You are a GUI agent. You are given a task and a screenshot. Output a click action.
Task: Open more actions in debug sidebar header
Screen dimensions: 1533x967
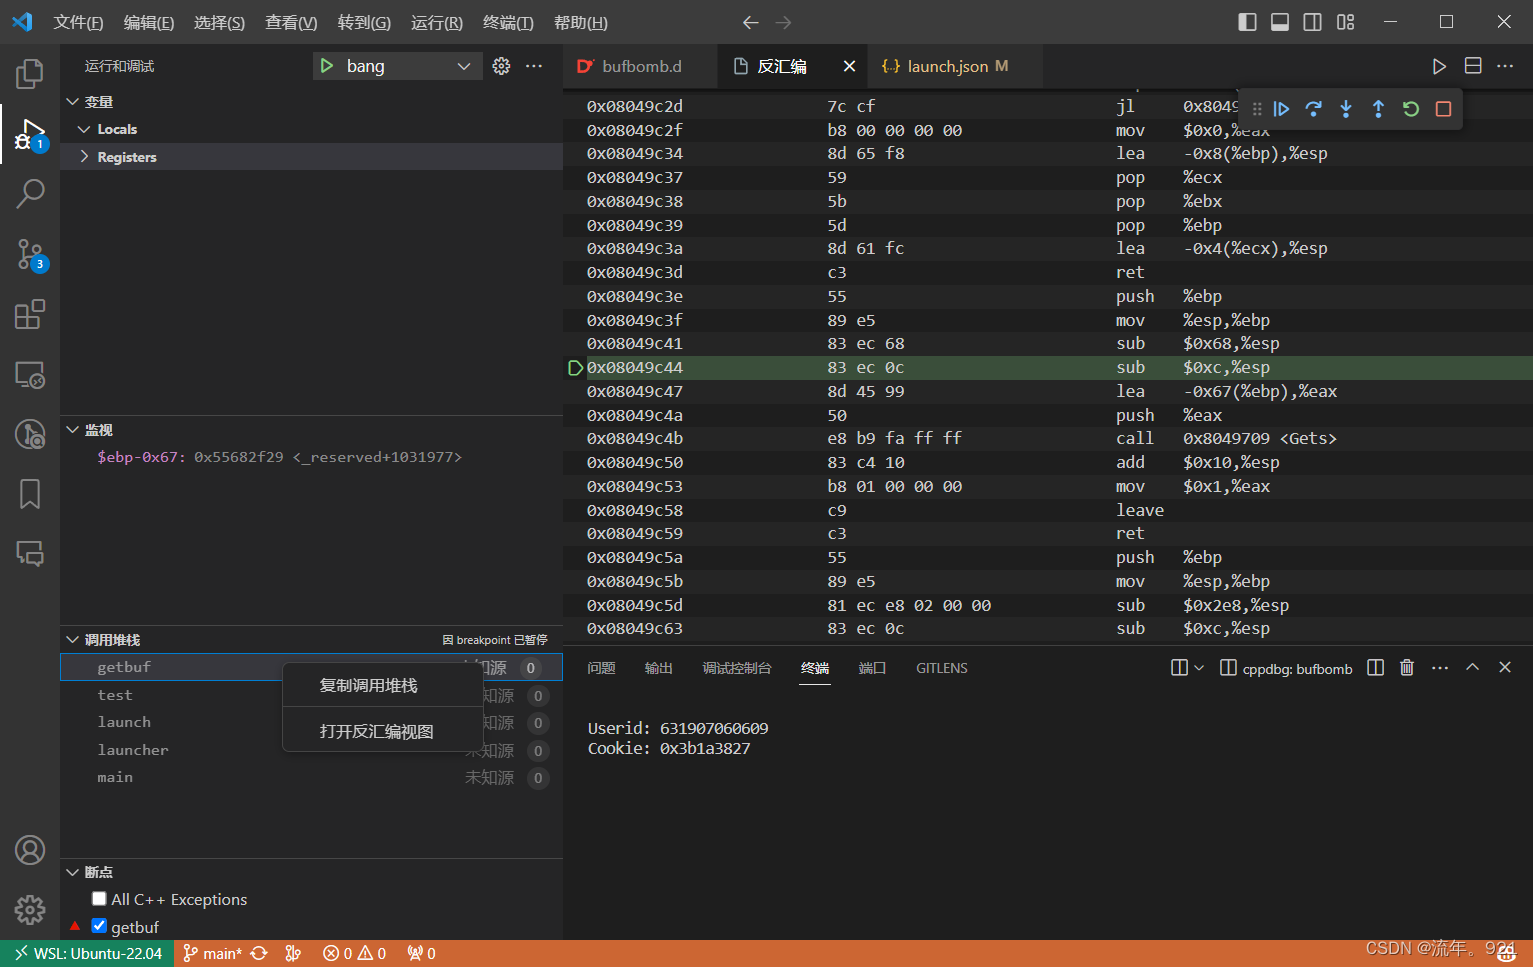point(534,66)
